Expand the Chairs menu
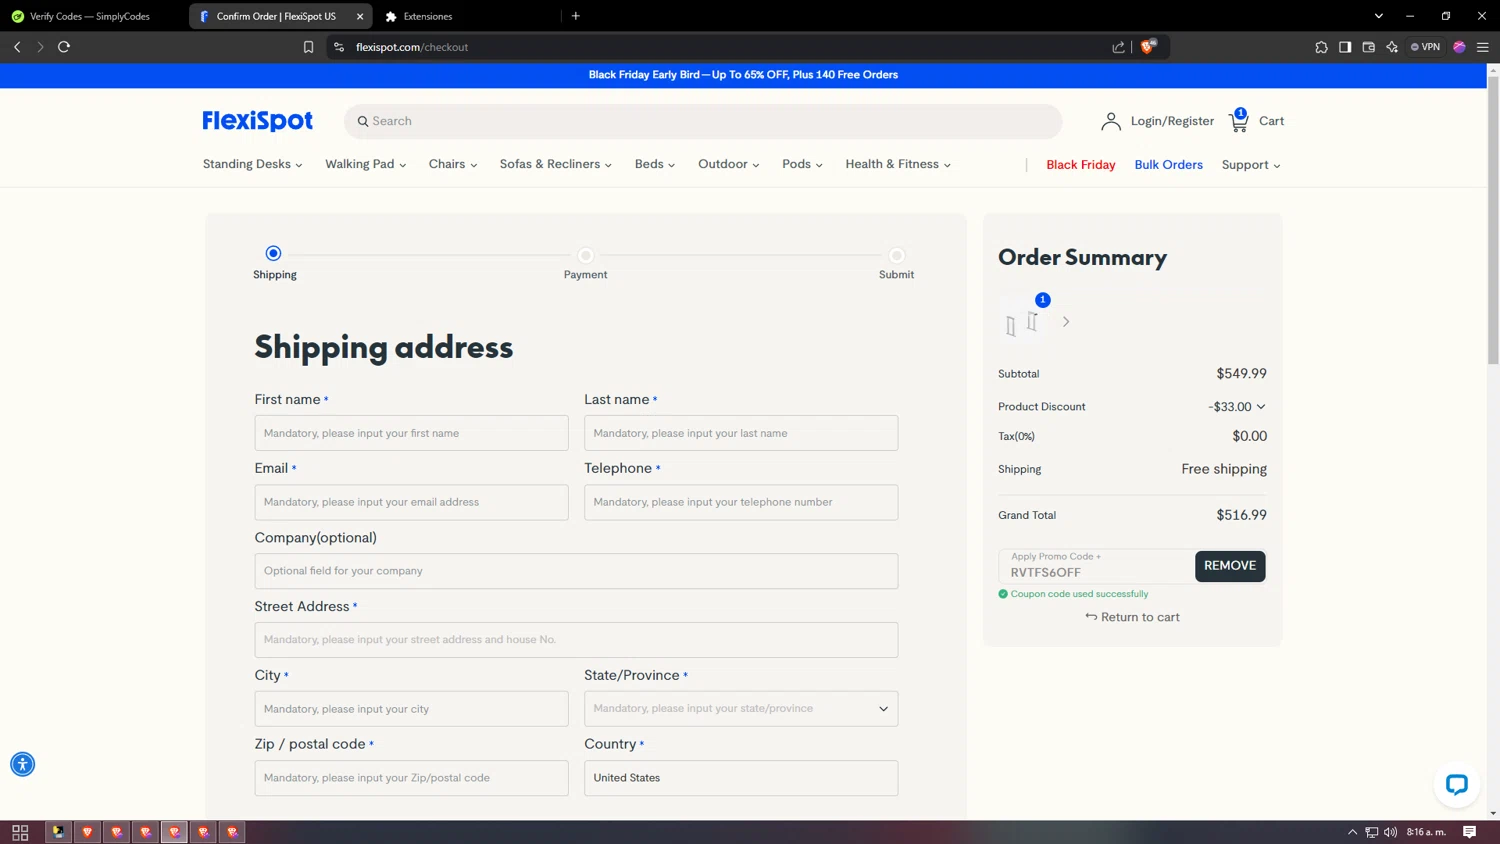This screenshot has height=844, width=1500. [453, 164]
